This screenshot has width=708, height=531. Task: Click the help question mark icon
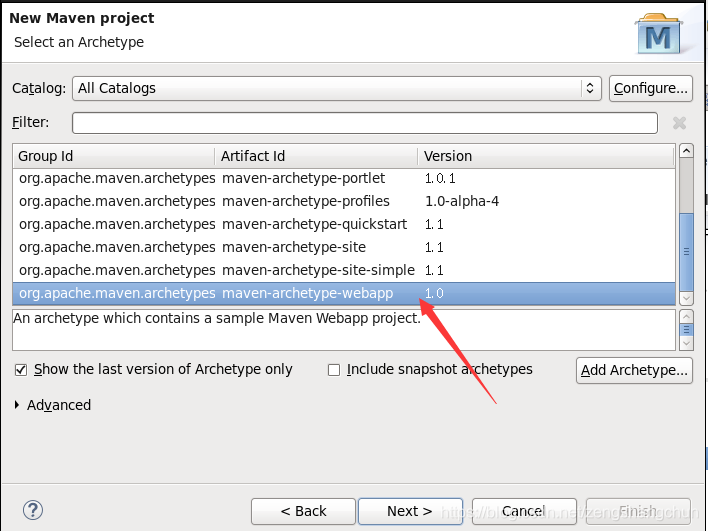[33, 510]
